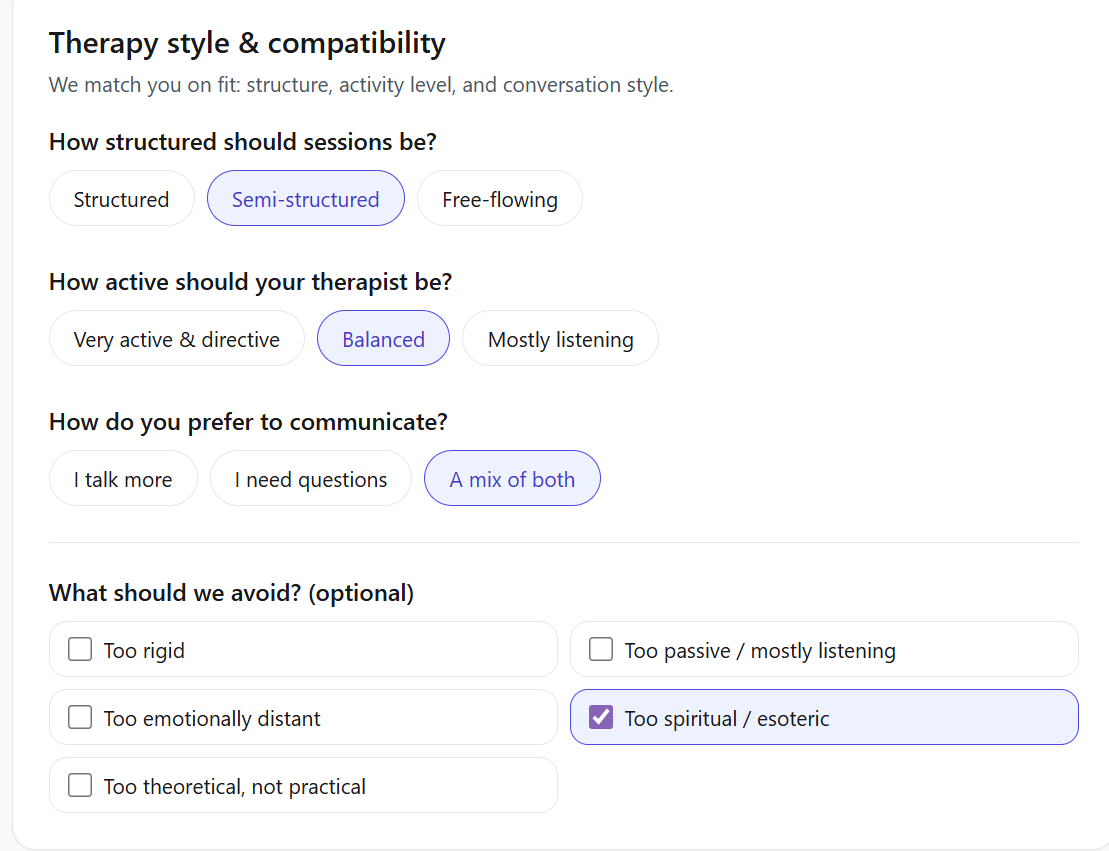
Task: Check the Too rigid checkbox
Action: click(80, 650)
